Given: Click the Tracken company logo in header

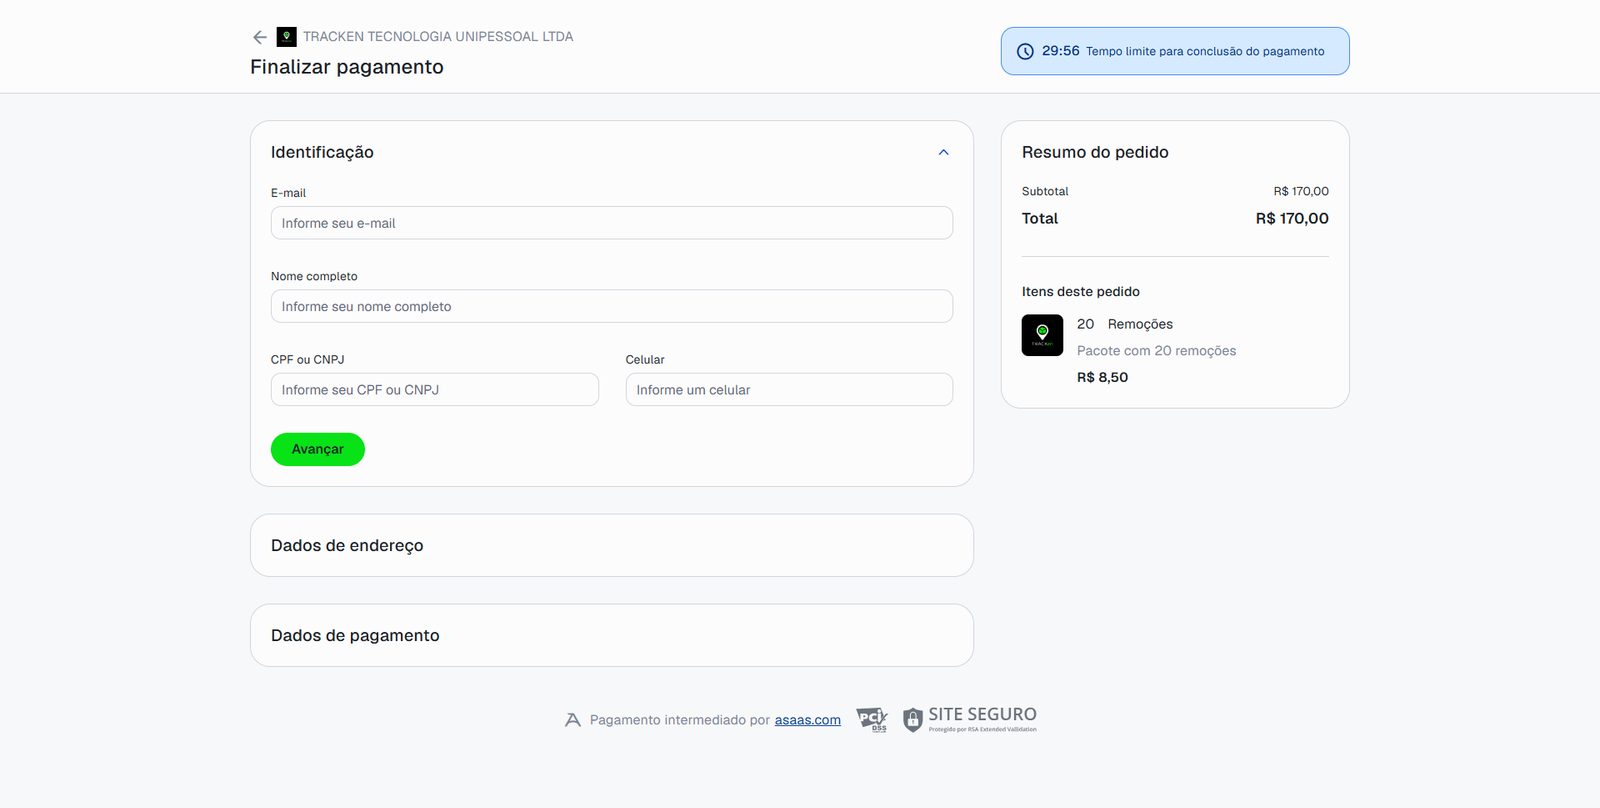Looking at the screenshot, I should click(287, 37).
